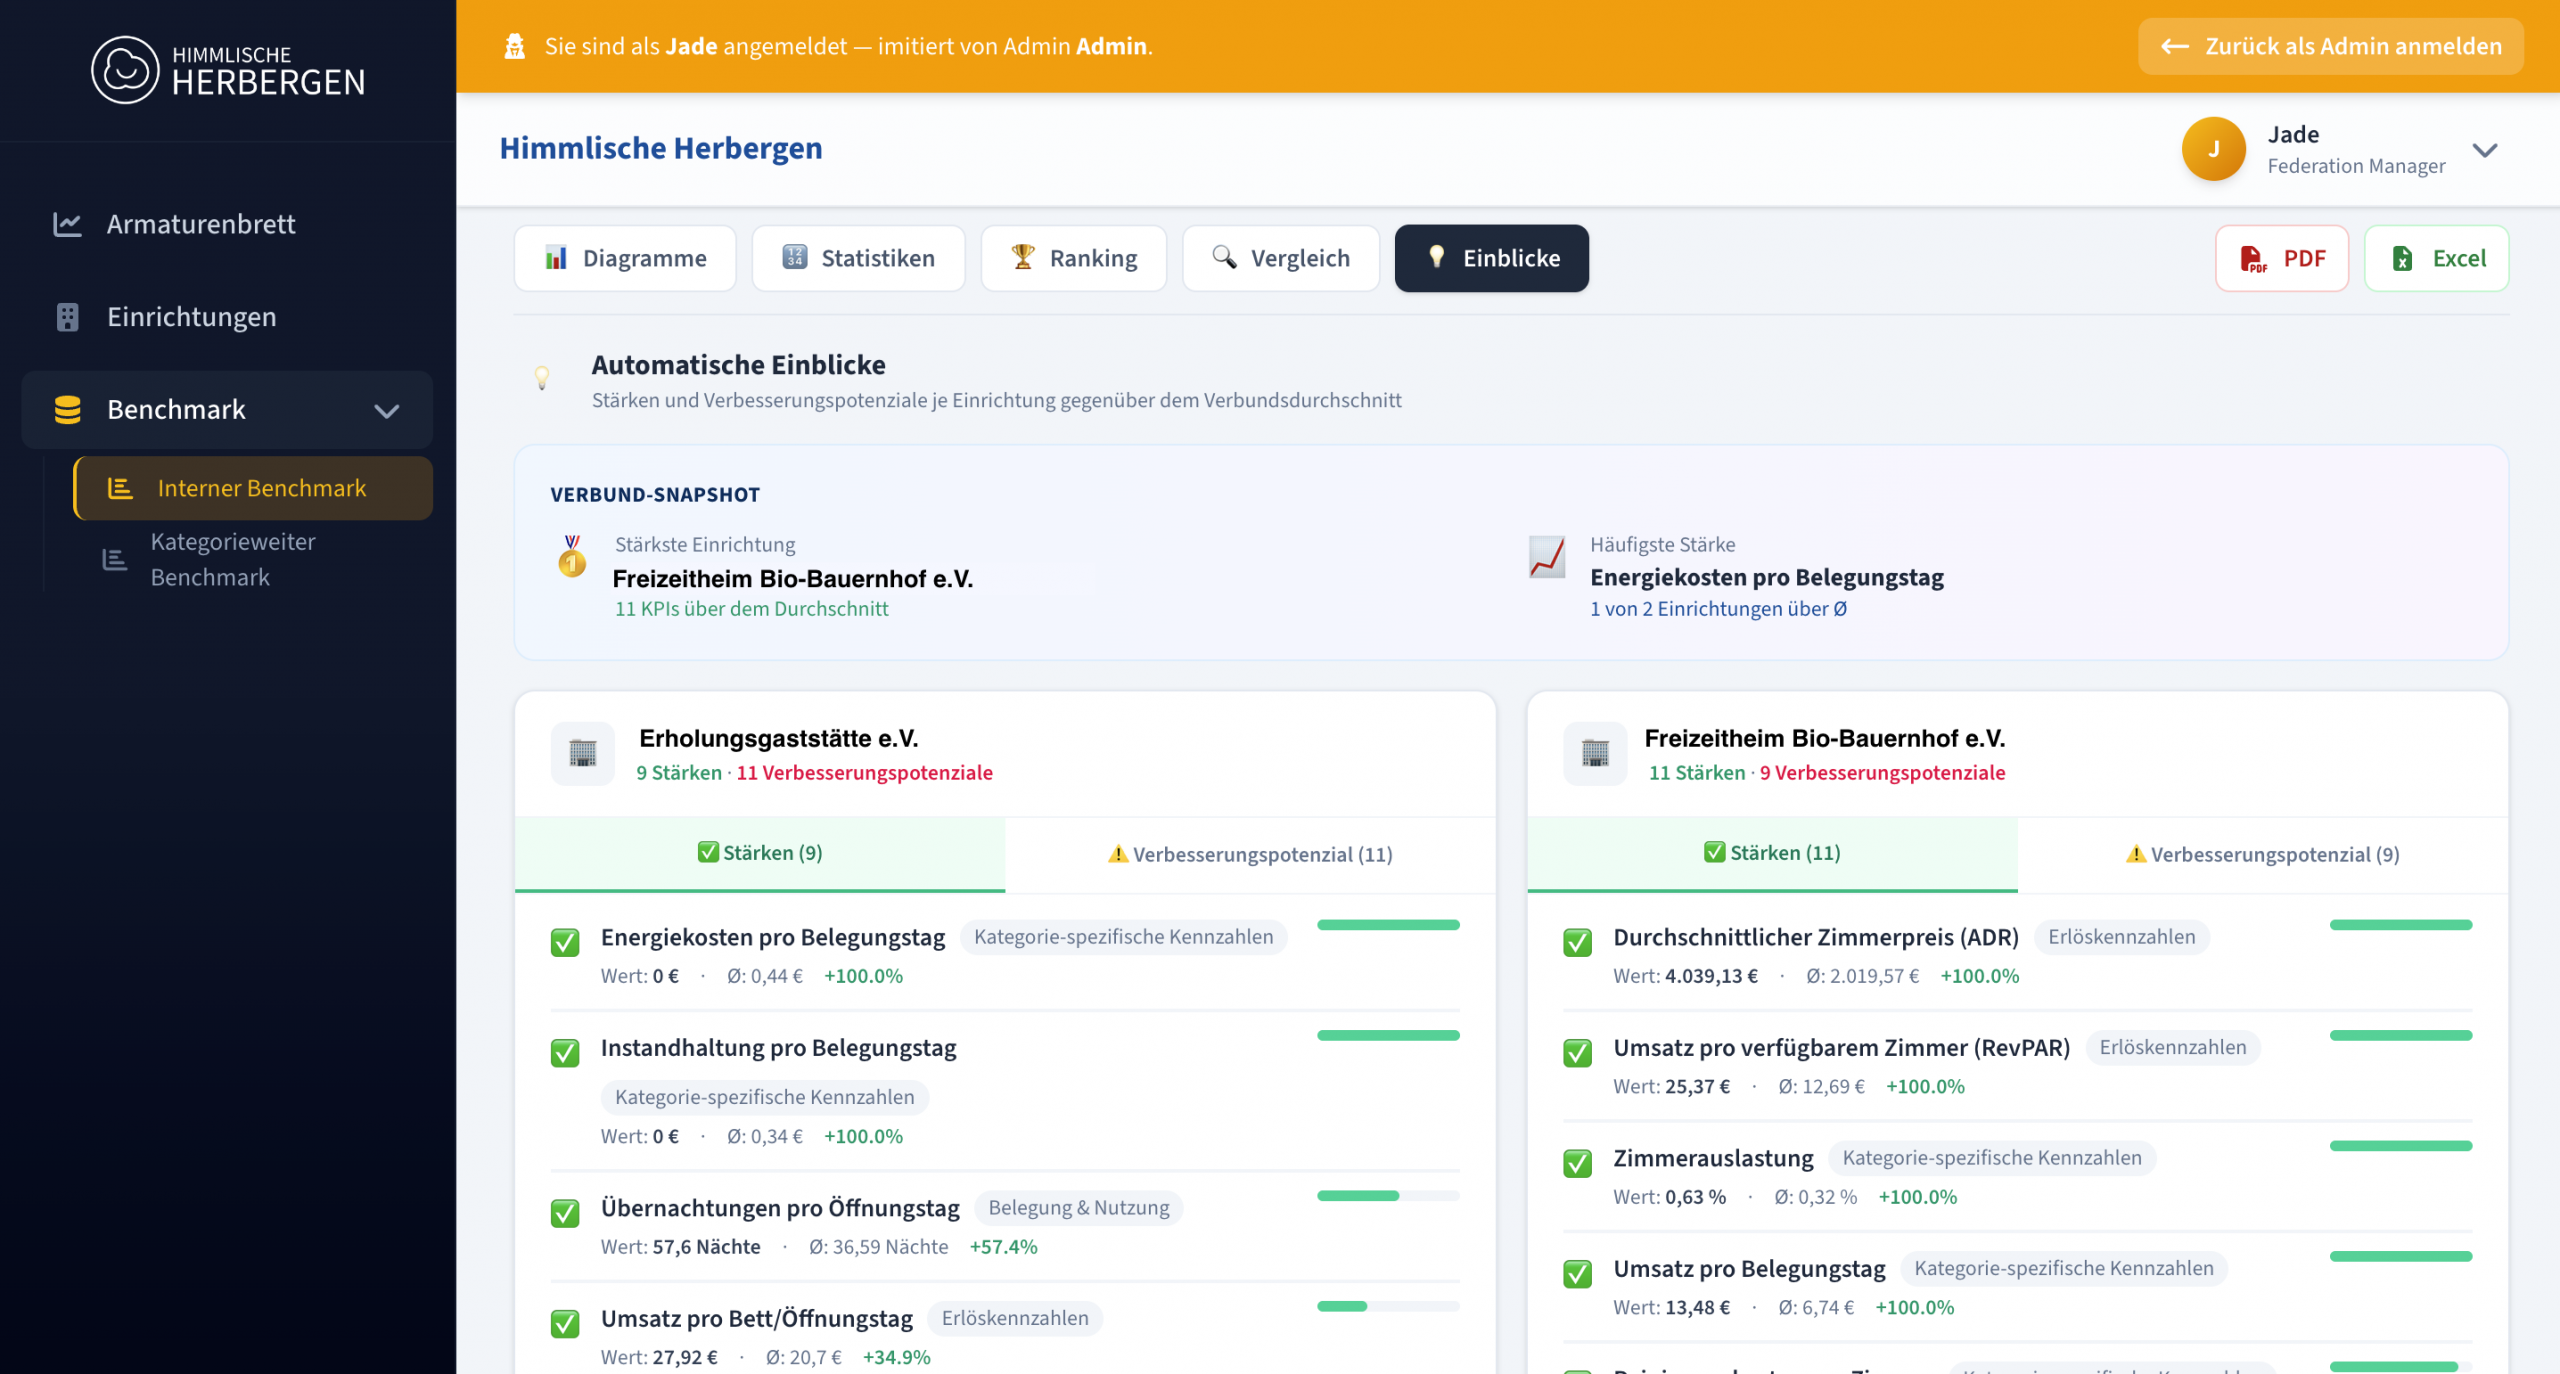Click the warning icon on Verbesserungspotenzial (9)
The width and height of the screenshot is (2560, 1374).
(x=2136, y=854)
